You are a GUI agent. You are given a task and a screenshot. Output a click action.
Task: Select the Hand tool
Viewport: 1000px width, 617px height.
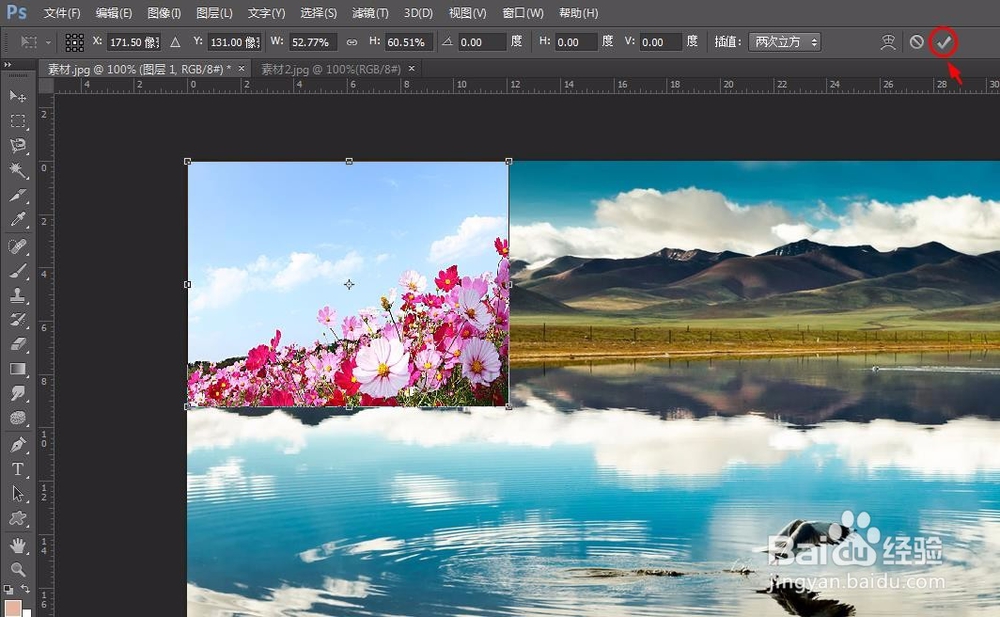[17, 546]
